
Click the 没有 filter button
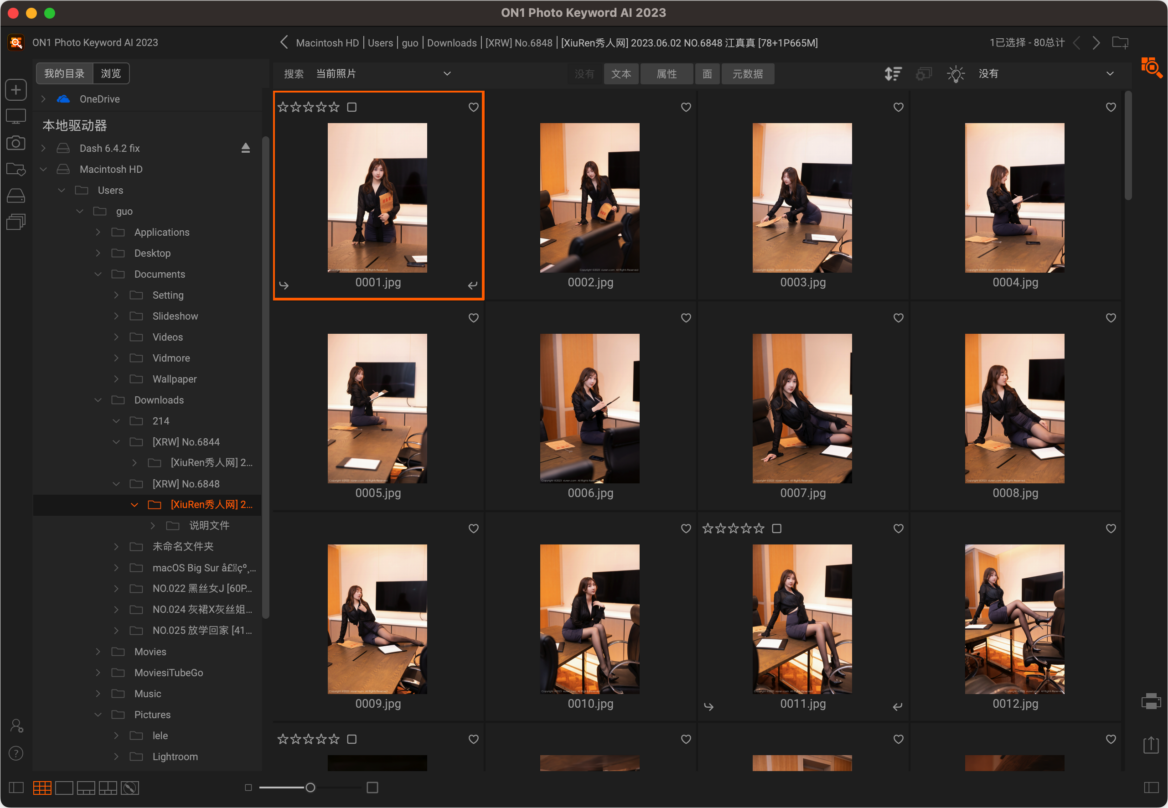tap(585, 74)
